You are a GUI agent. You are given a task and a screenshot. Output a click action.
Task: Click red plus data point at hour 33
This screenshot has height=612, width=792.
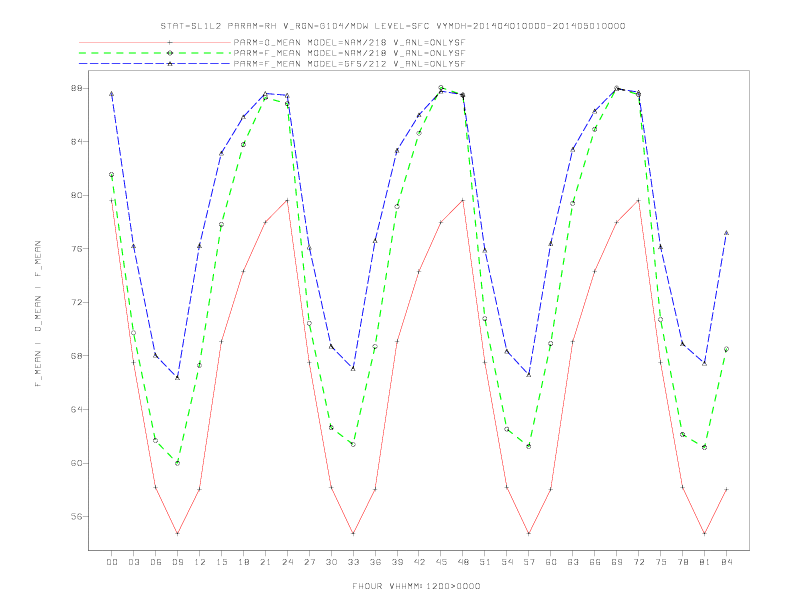pos(353,533)
